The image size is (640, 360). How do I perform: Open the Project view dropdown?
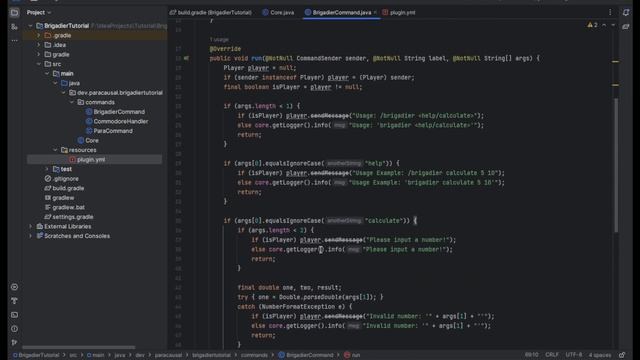click(39, 13)
